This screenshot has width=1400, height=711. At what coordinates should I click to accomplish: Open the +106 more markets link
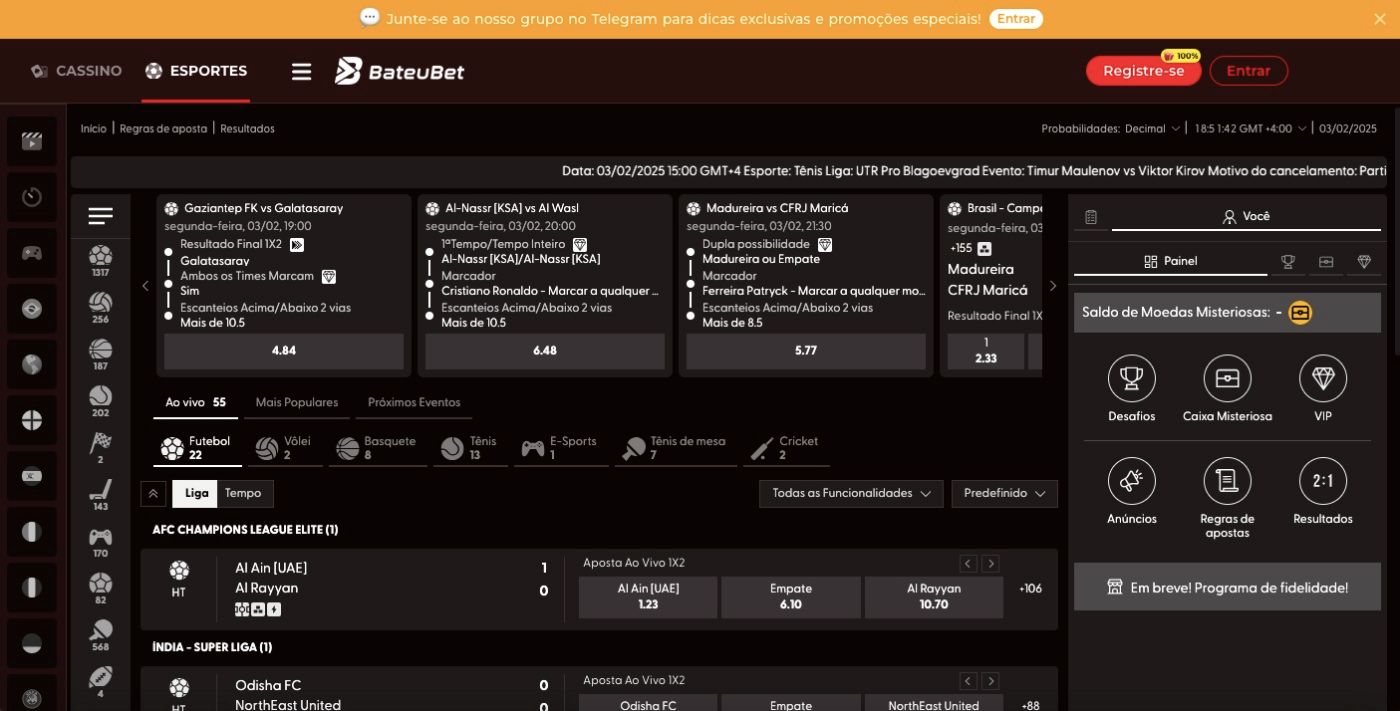pos(1030,589)
